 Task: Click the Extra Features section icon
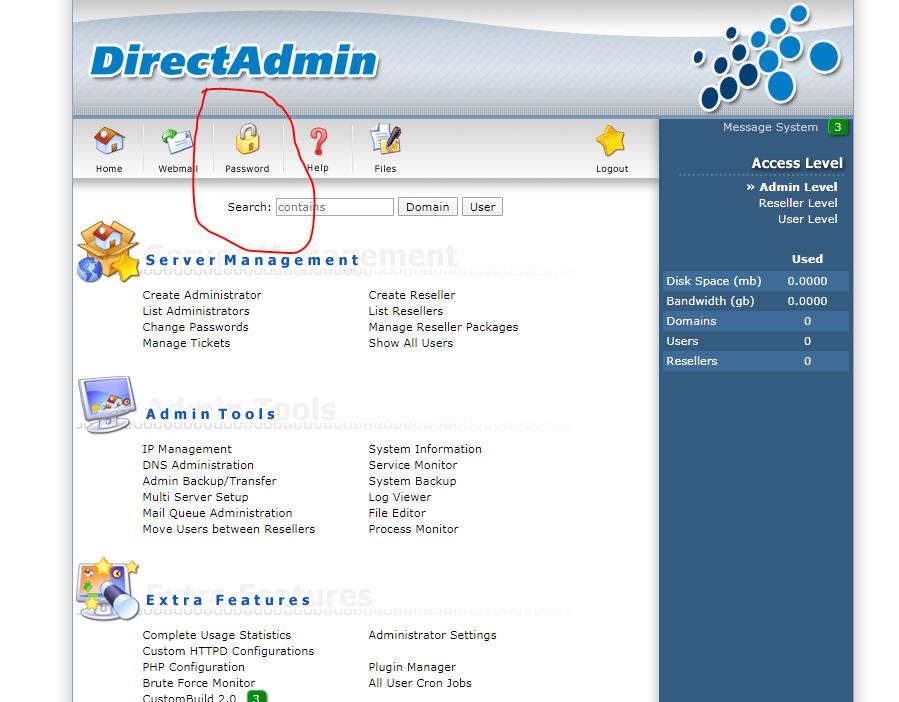pyautogui.click(x=107, y=590)
